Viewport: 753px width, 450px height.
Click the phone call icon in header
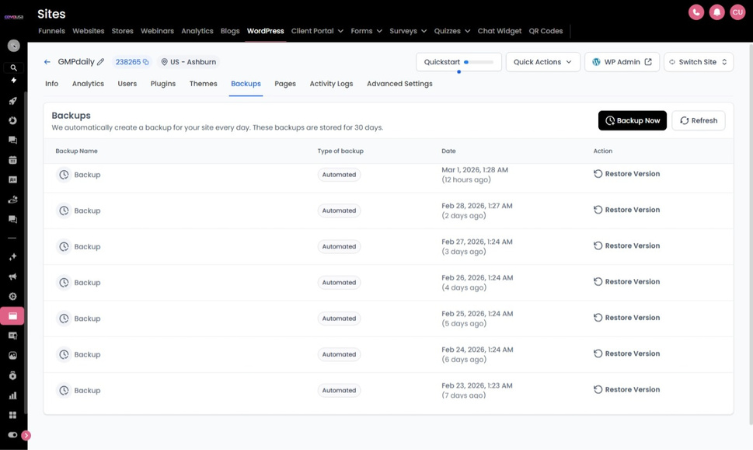696,12
